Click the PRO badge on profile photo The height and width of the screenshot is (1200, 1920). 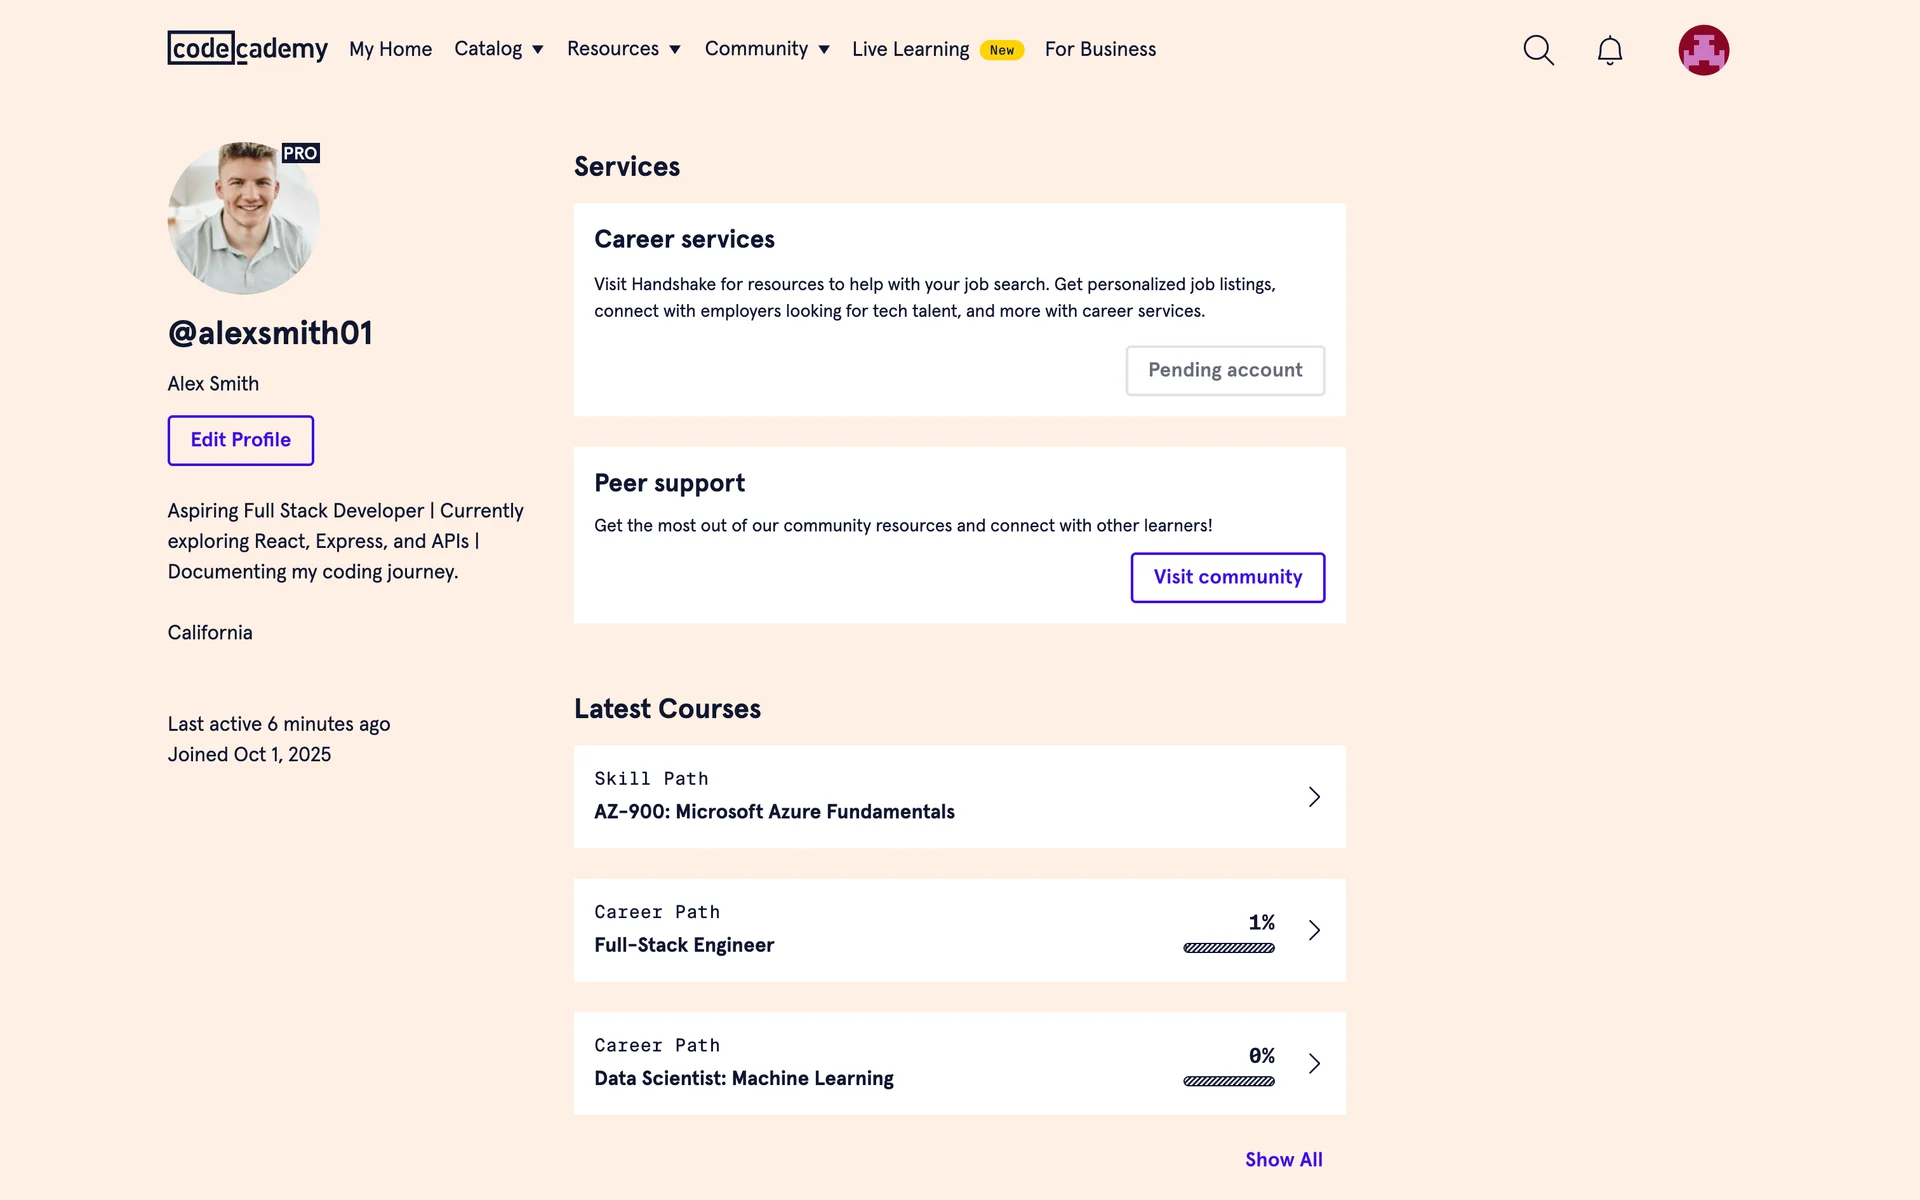click(x=300, y=153)
